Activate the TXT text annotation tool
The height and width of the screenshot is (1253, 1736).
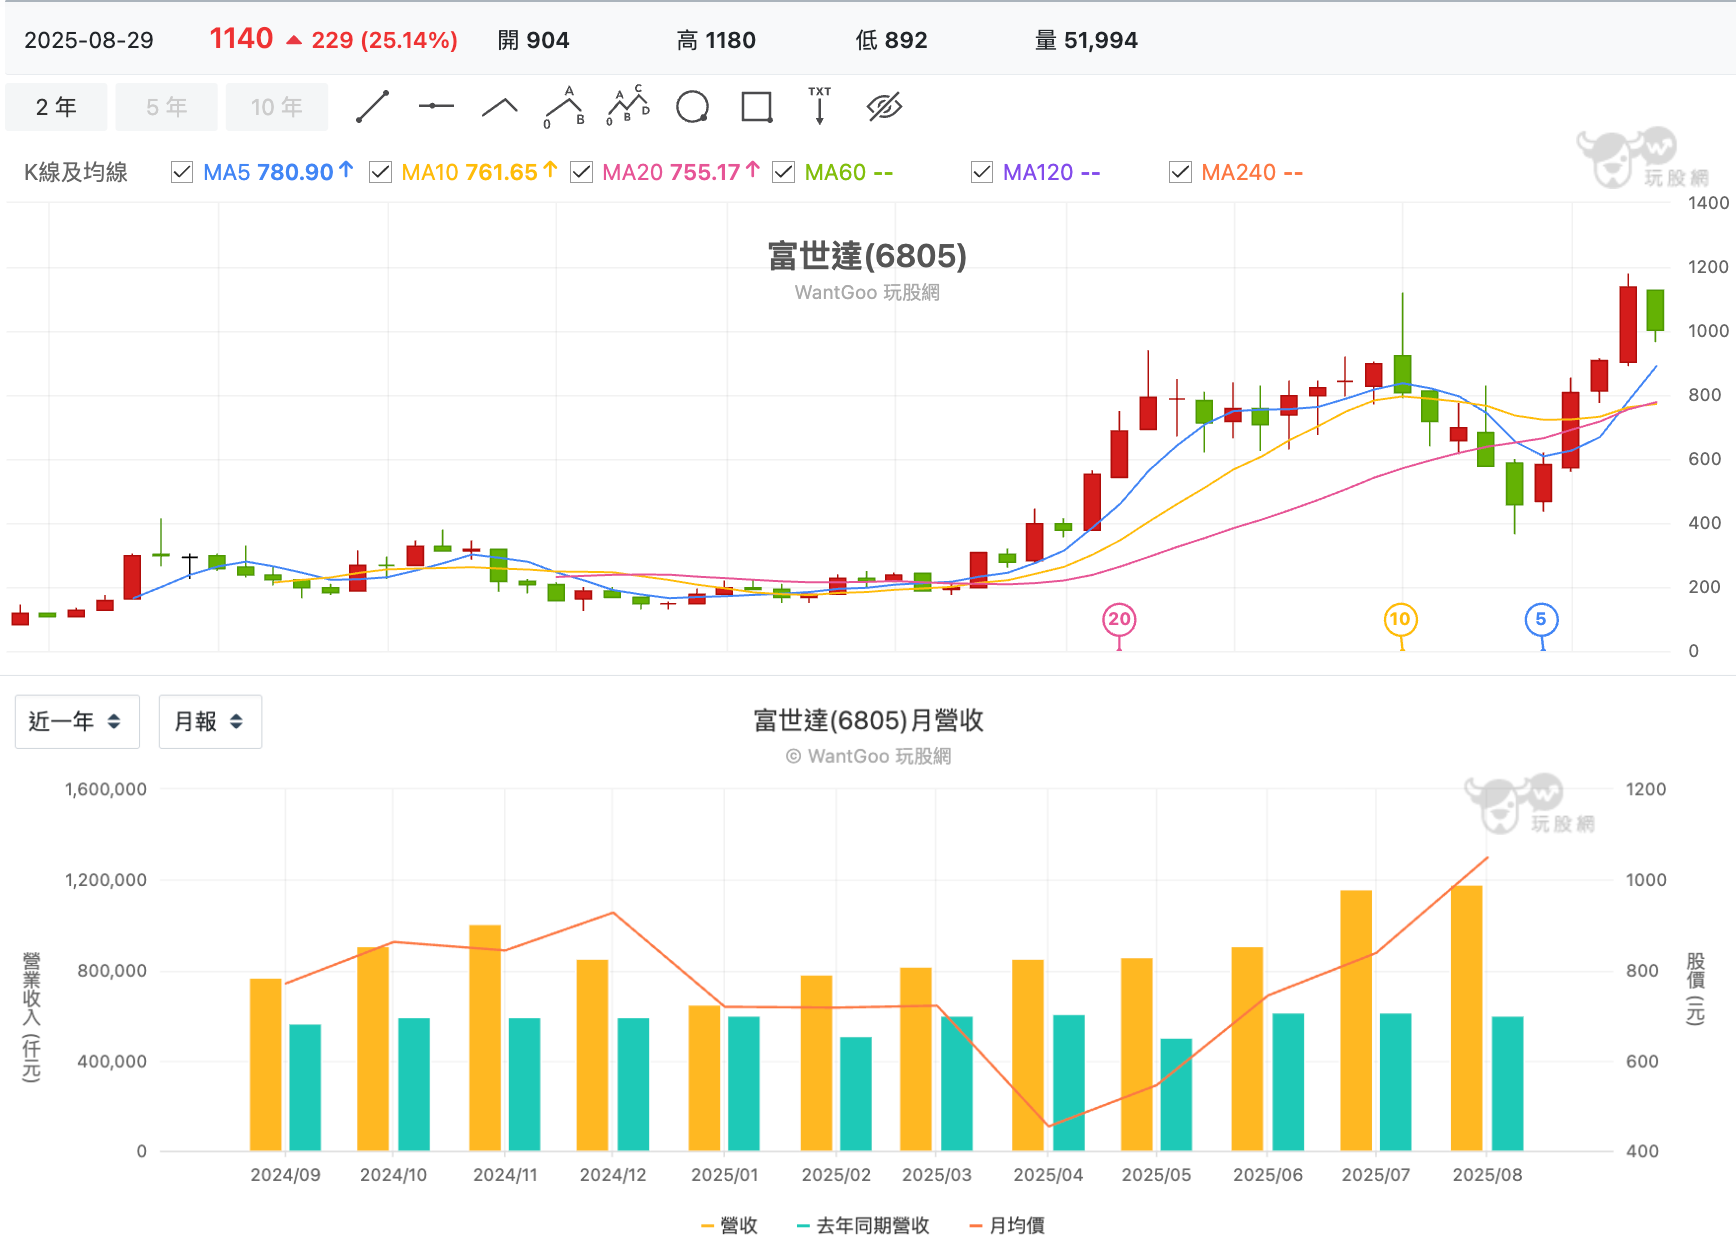point(820,107)
